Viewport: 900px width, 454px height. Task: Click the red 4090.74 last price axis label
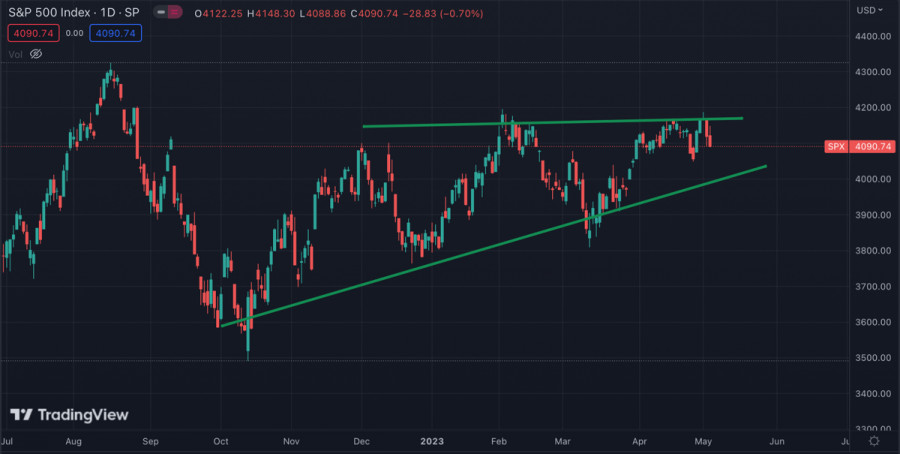point(873,147)
